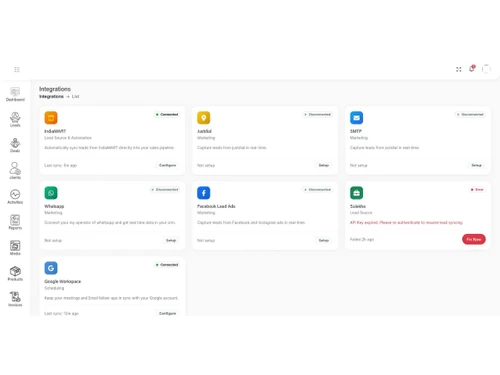Toggle the sidebar menu grid icon
The height and width of the screenshot is (375, 500).
pyautogui.click(x=17, y=69)
